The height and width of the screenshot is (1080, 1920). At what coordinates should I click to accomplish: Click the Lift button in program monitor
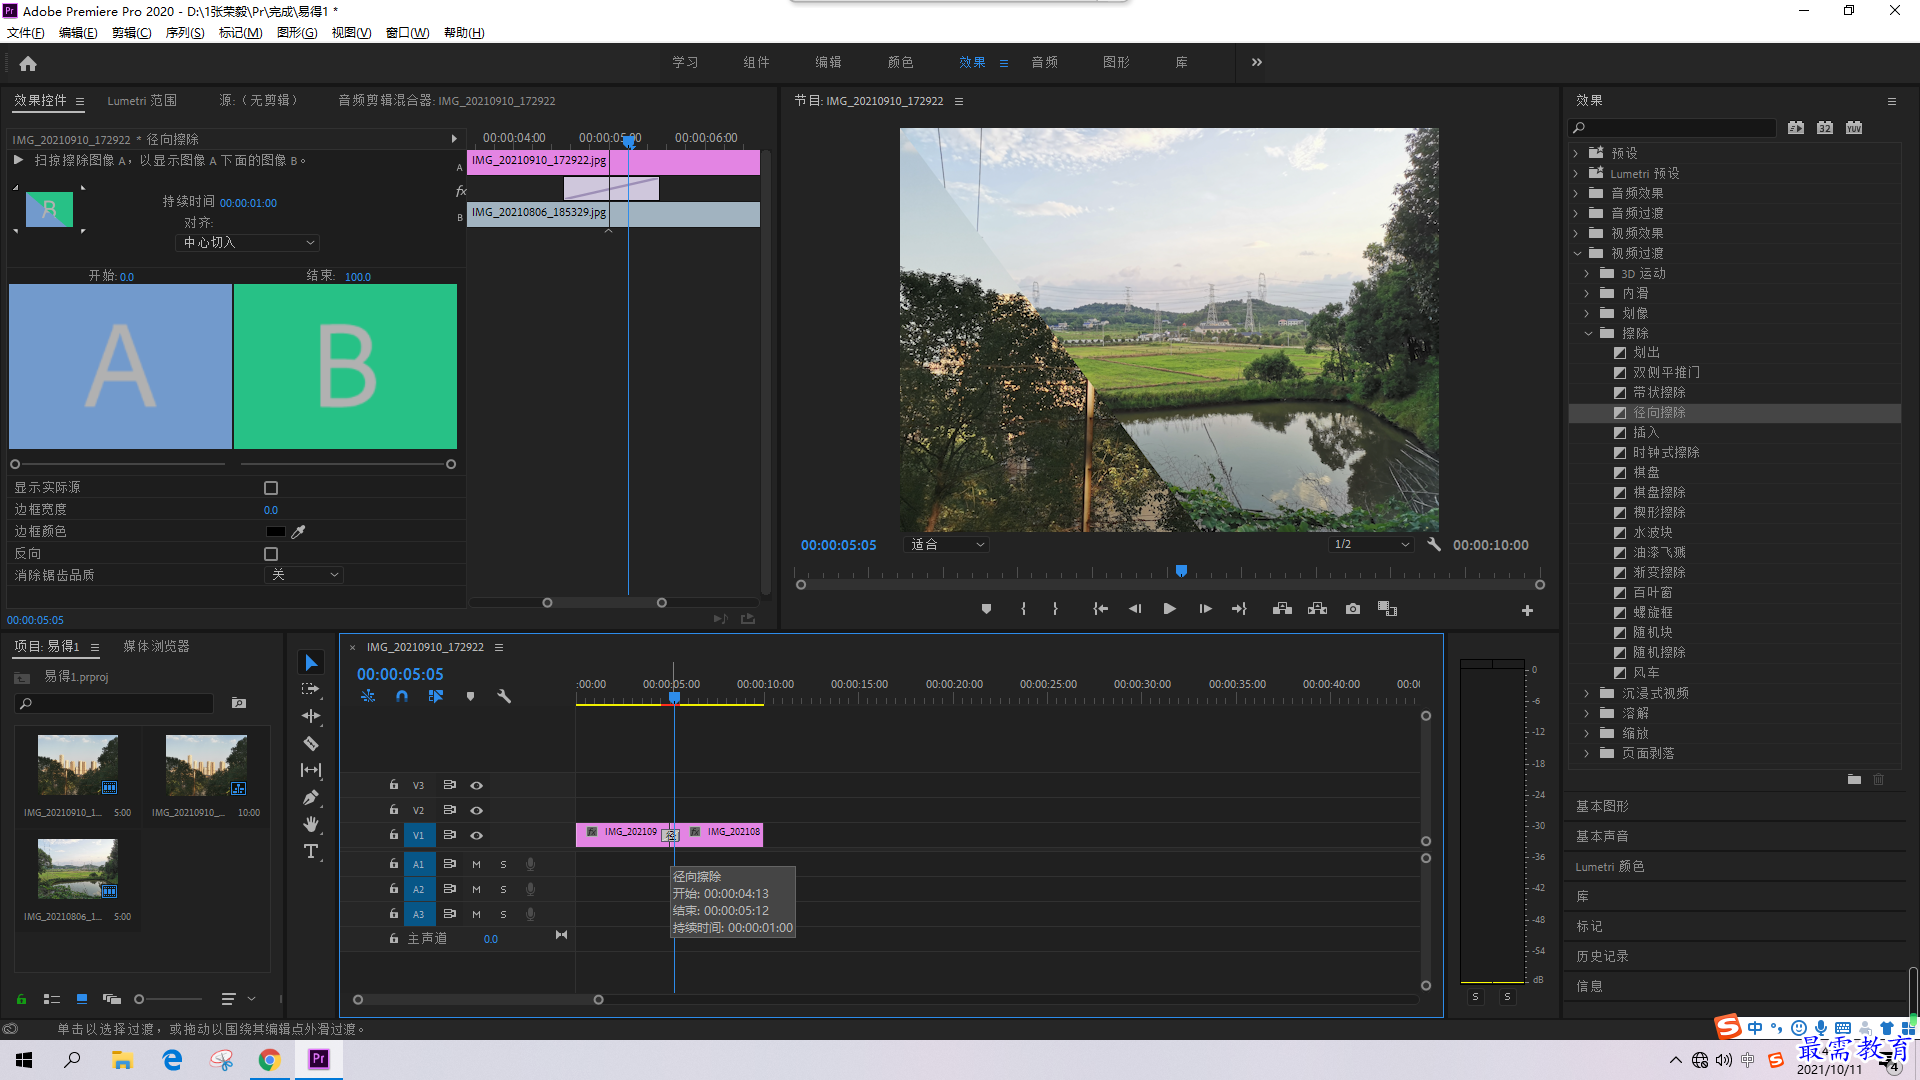click(x=1282, y=609)
